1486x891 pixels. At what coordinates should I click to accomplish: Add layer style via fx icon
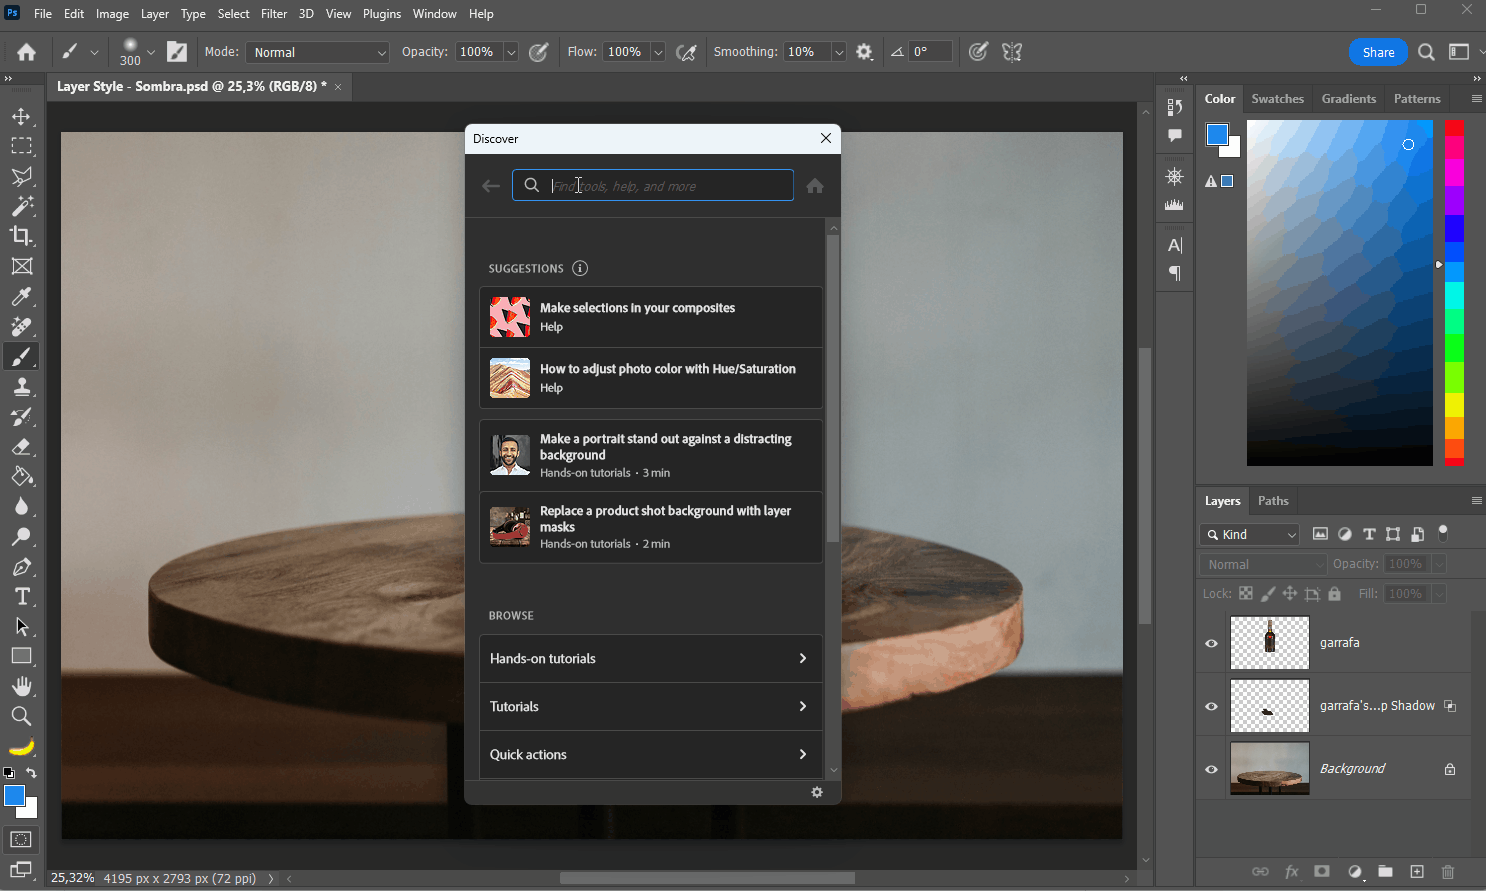1291,872
